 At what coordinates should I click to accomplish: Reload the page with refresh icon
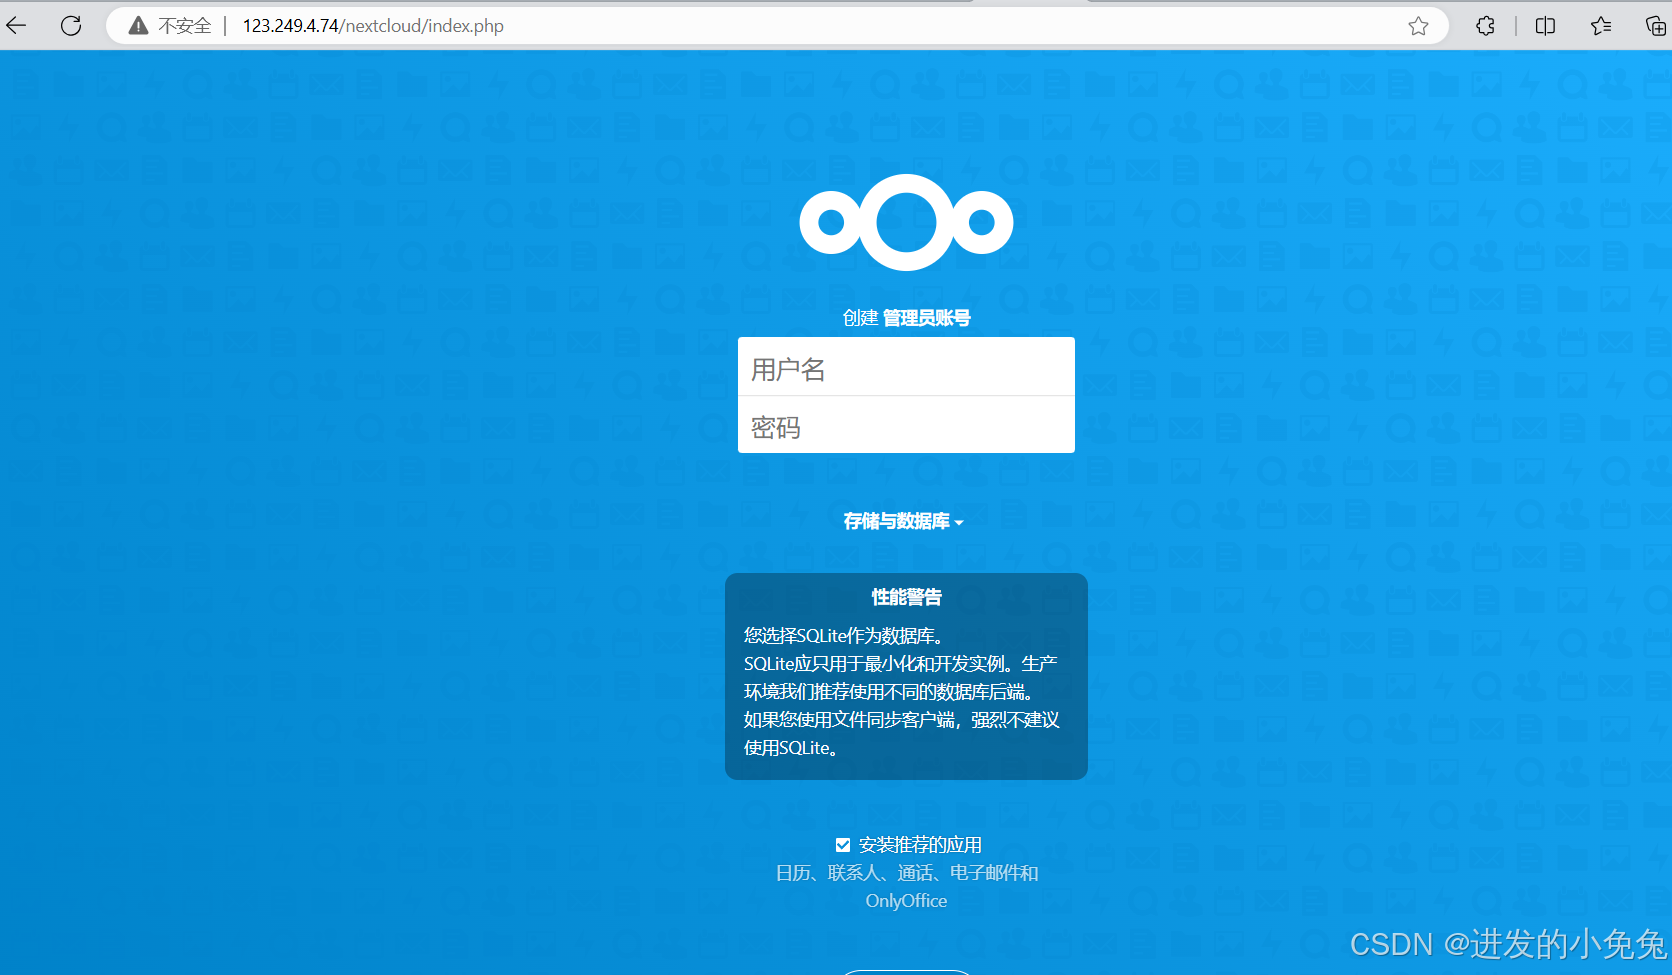point(71,26)
